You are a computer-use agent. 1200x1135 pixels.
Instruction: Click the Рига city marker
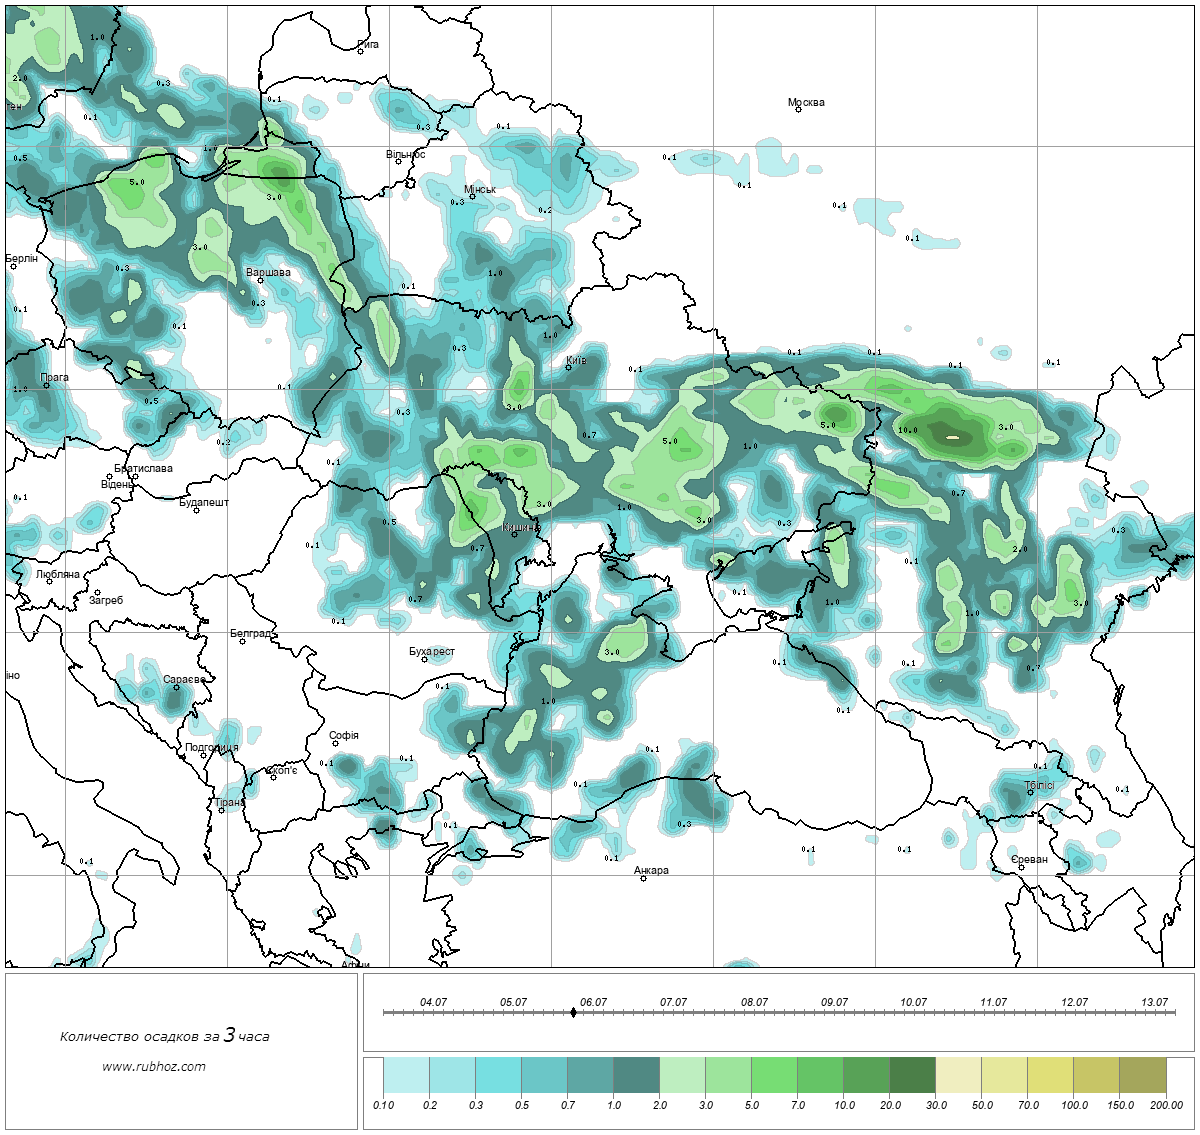(361, 51)
